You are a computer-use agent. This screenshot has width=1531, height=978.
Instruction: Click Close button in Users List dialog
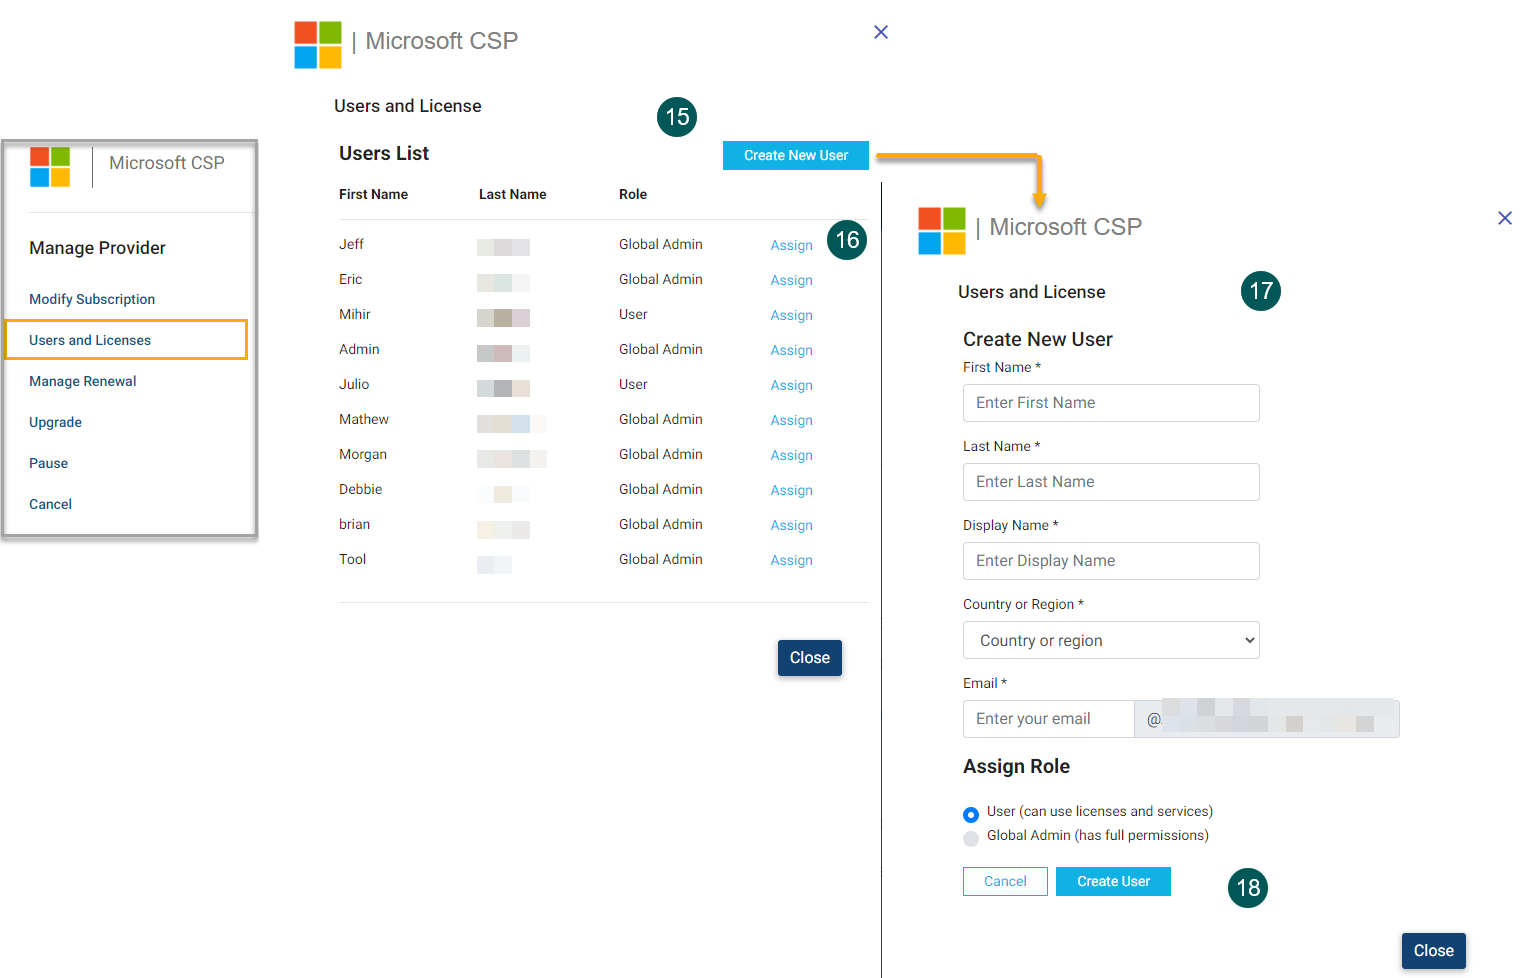pyautogui.click(x=810, y=658)
